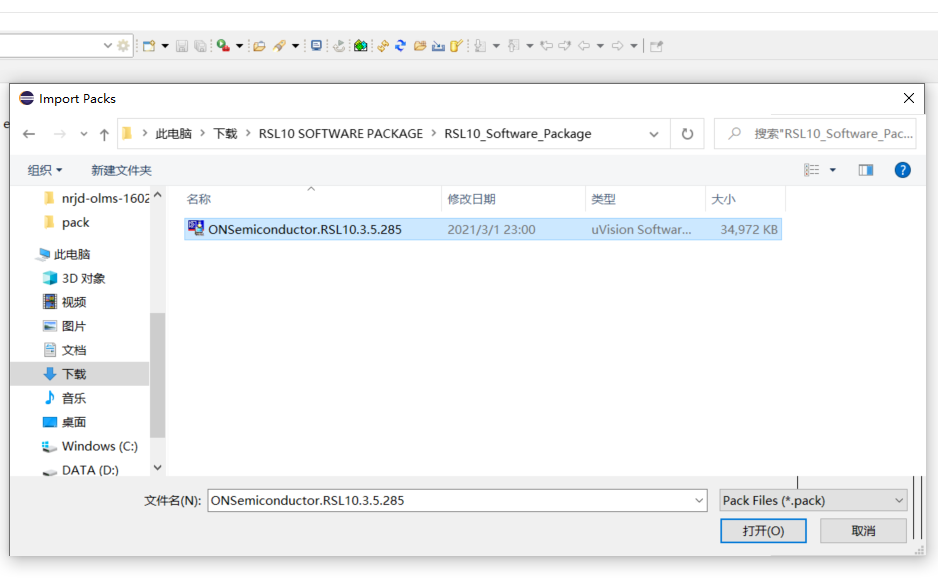938x582 pixels.
Task: Select 桌面 in the sidebar
Action: point(65,422)
